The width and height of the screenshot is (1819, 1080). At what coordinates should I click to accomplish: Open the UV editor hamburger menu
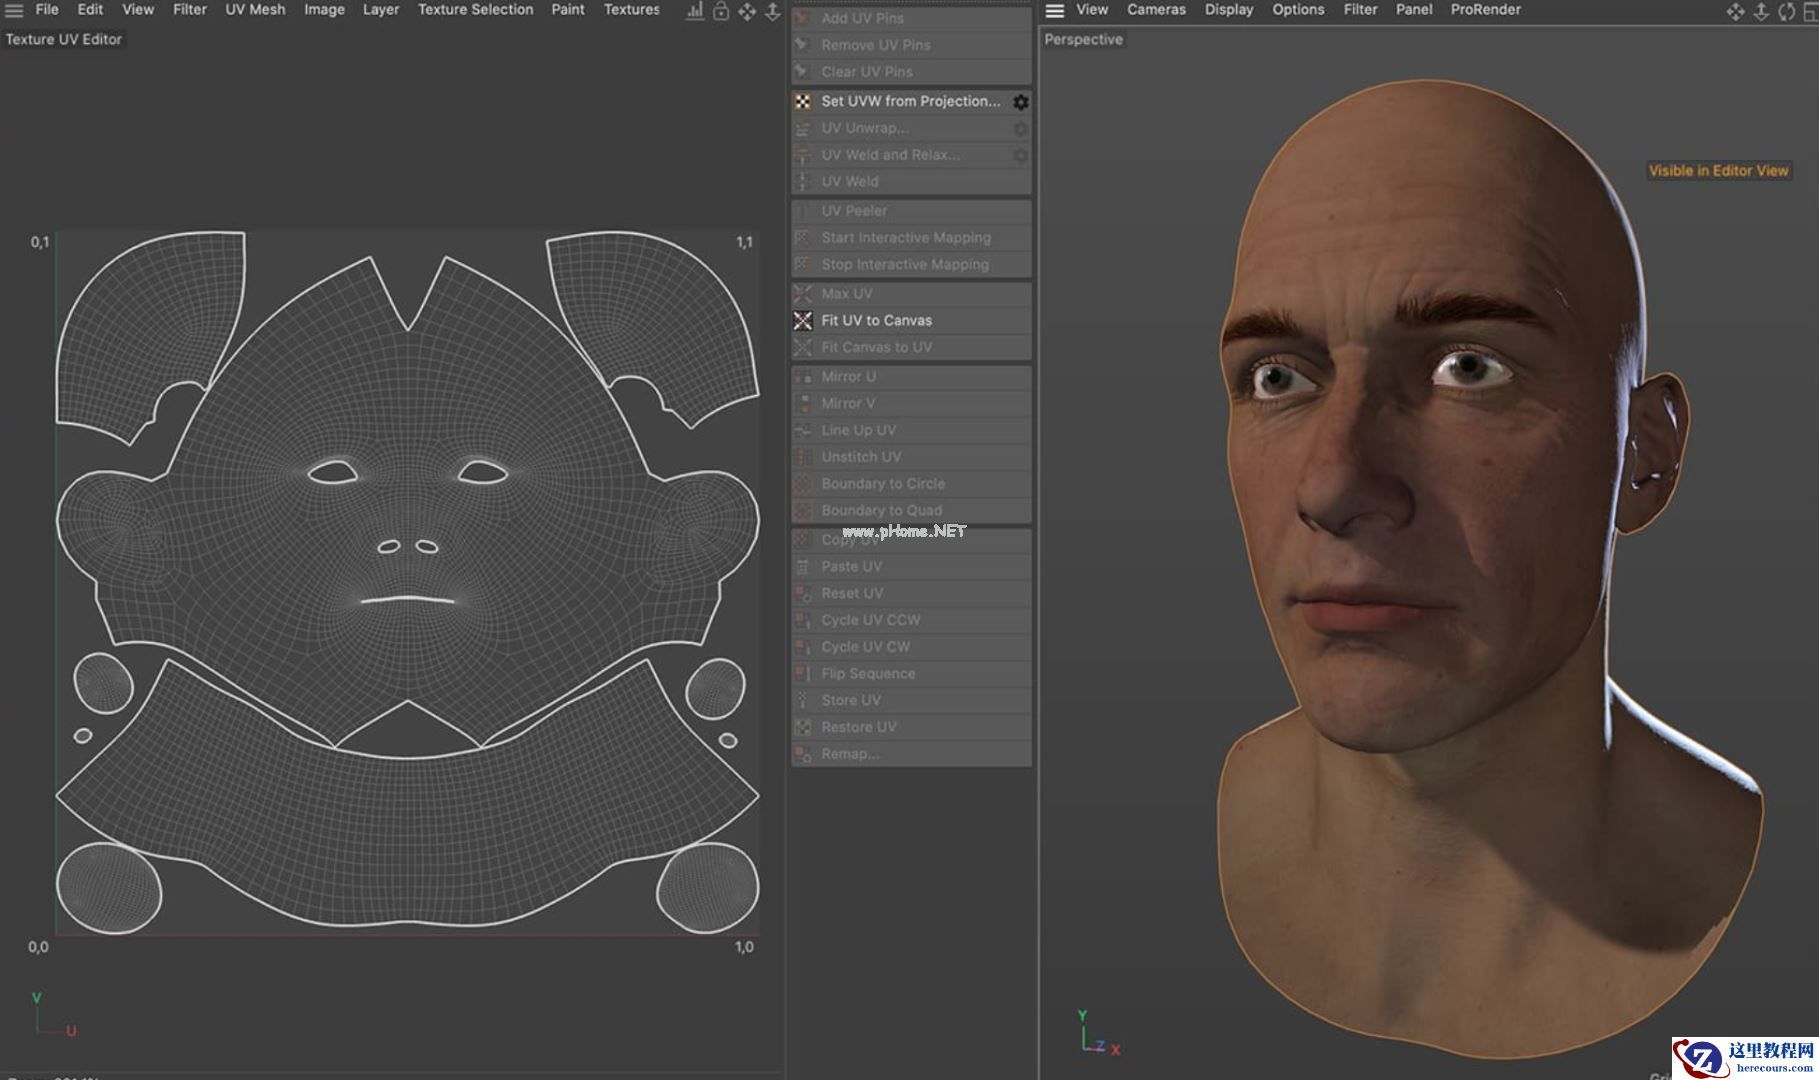14,10
